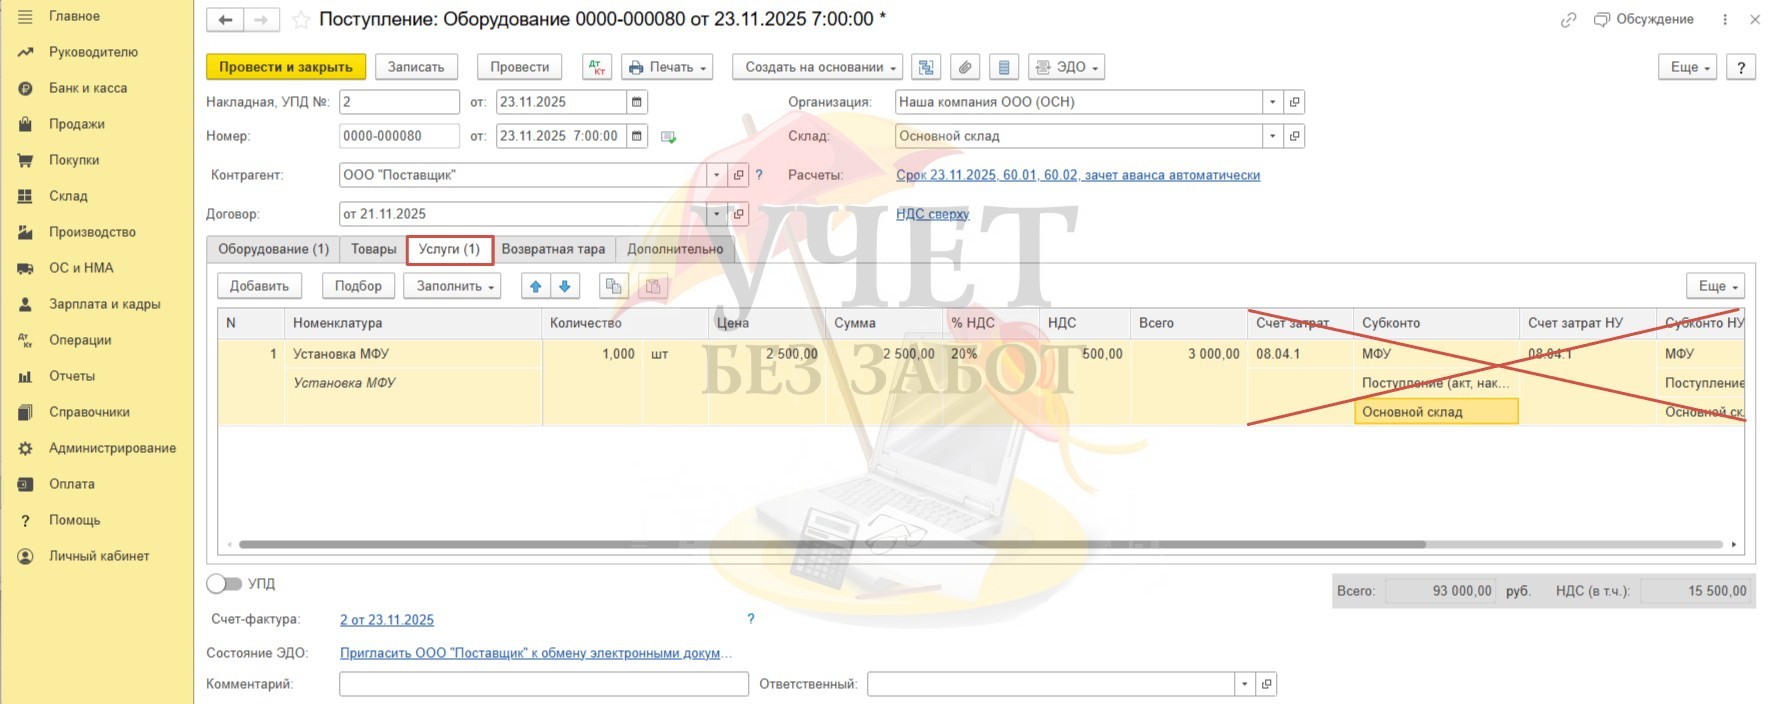Switch to Оборудование (1) tab
The width and height of the screenshot is (1774, 704).
click(273, 249)
